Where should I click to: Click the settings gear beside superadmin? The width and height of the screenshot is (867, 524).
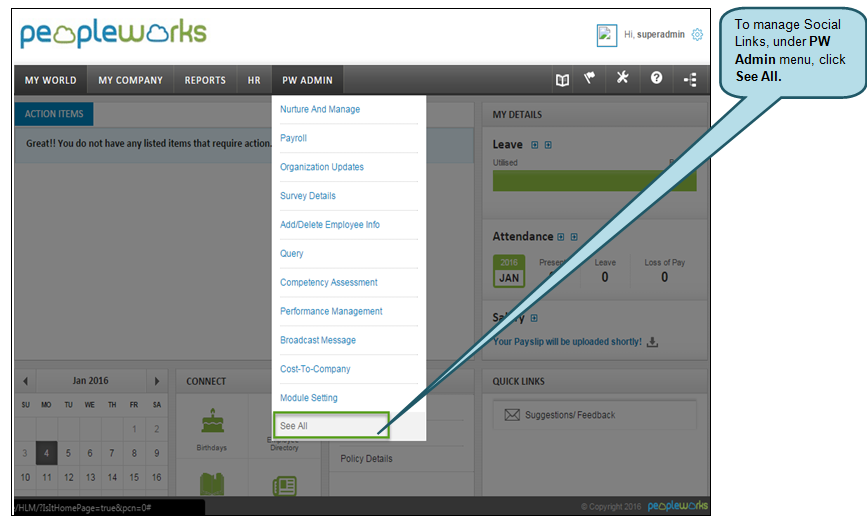(x=697, y=34)
